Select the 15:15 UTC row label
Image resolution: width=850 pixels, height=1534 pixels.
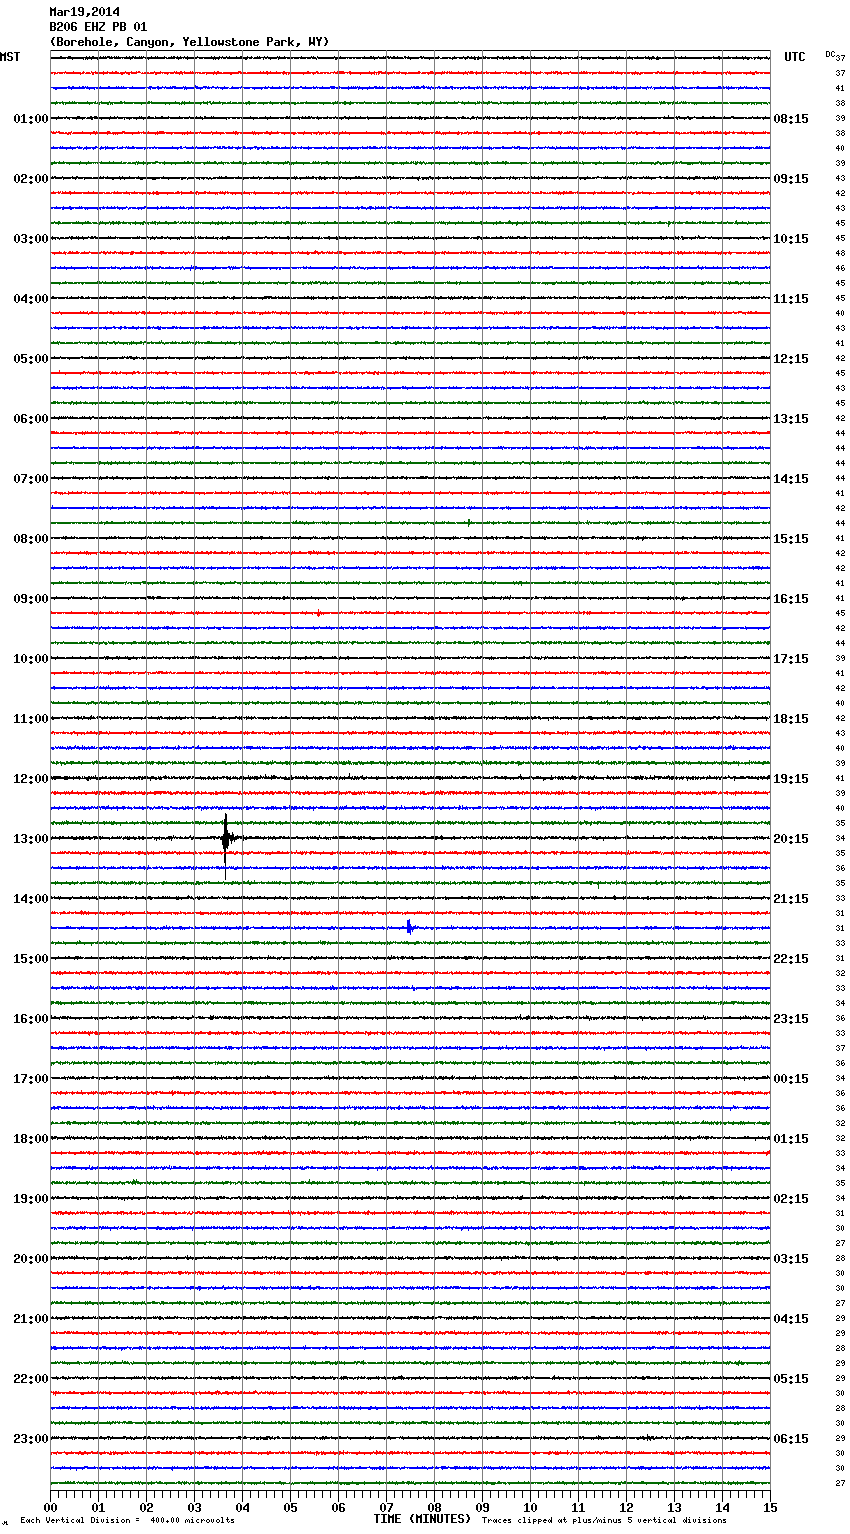click(x=791, y=539)
